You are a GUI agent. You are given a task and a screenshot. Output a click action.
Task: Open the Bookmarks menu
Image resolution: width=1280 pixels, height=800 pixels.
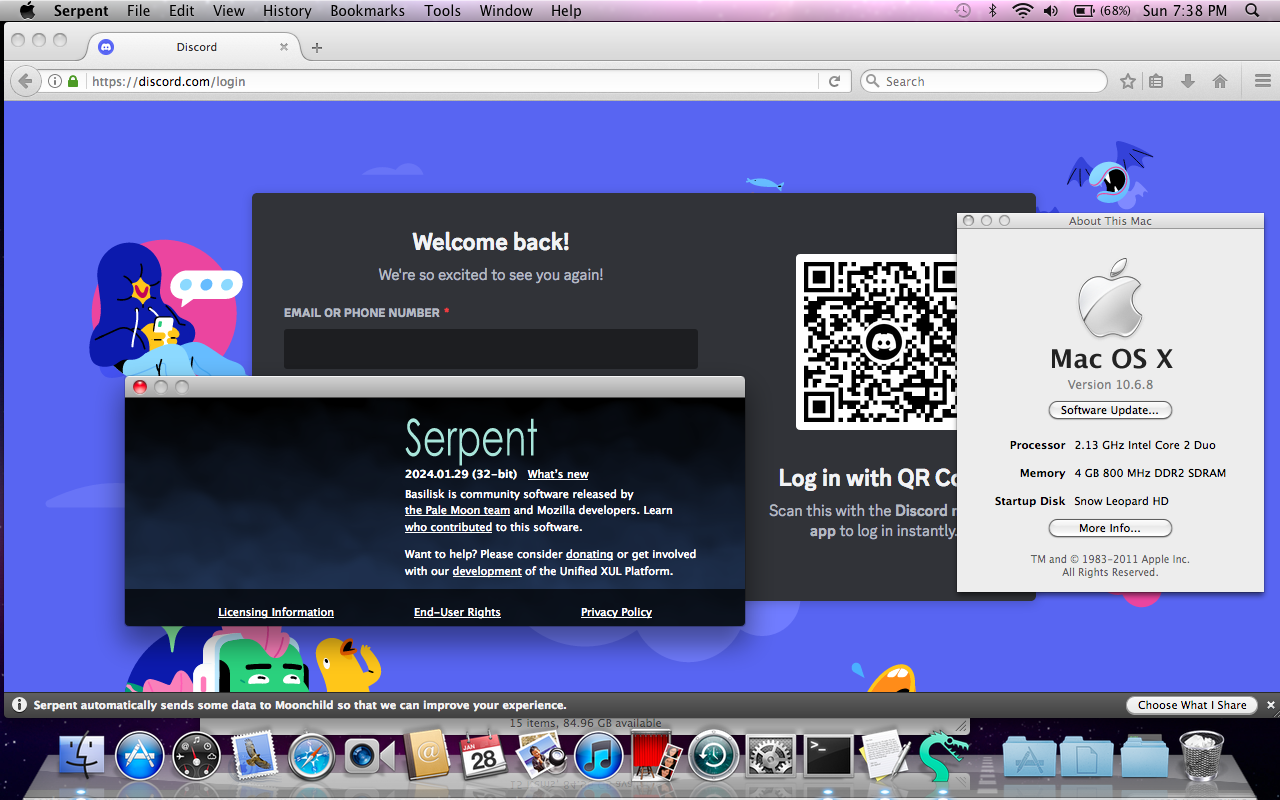coord(367,11)
